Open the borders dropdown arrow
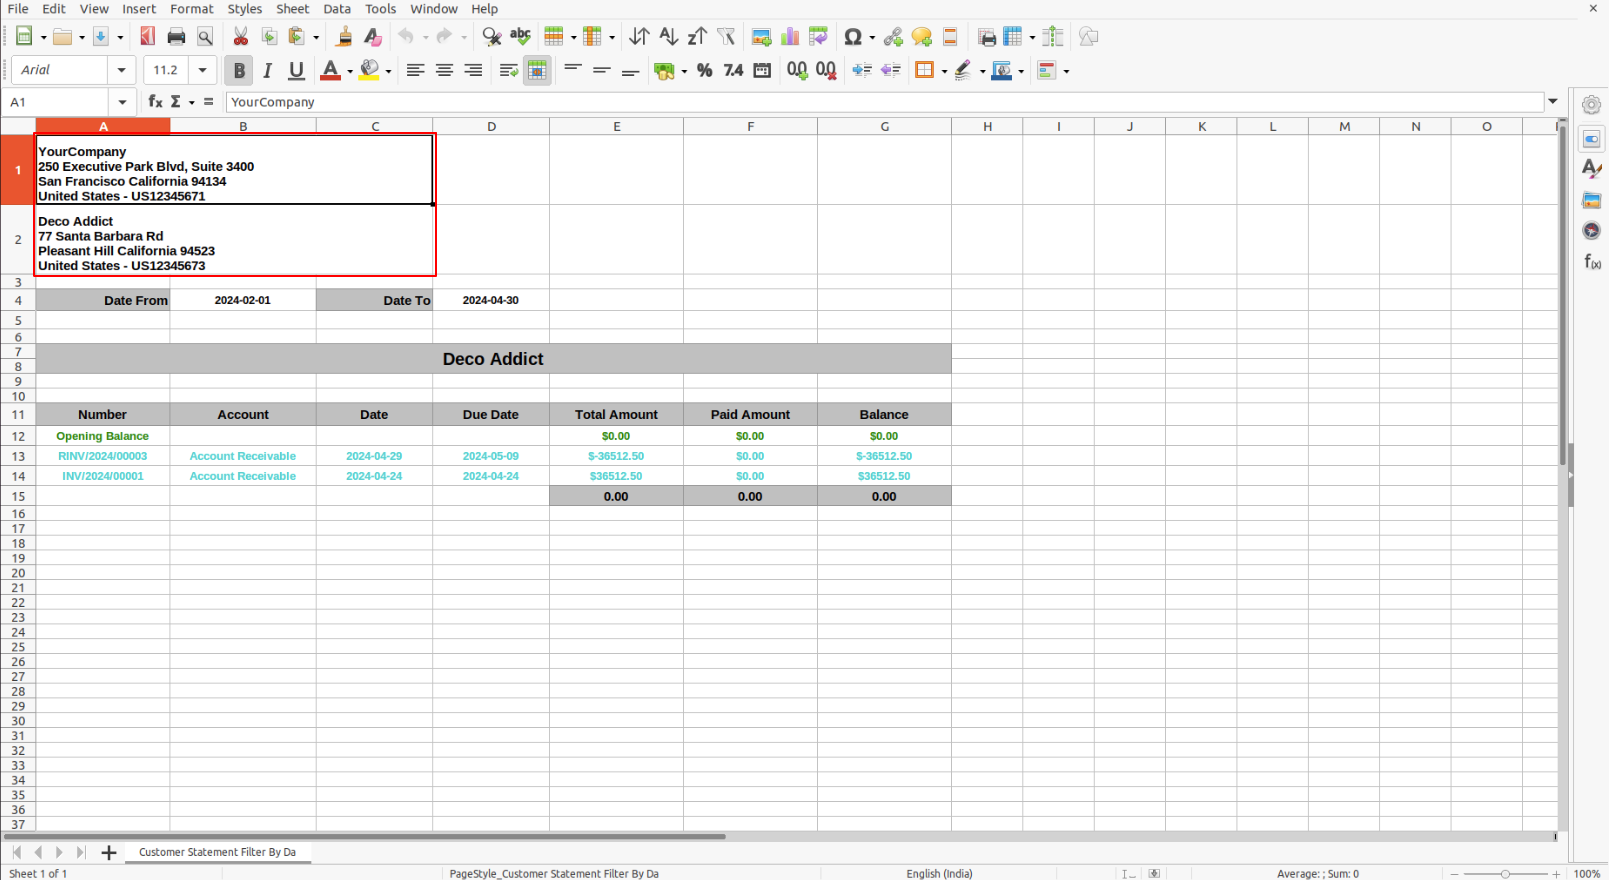Image resolution: width=1609 pixels, height=880 pixels. pyautogui.click(x=944, y=71)
